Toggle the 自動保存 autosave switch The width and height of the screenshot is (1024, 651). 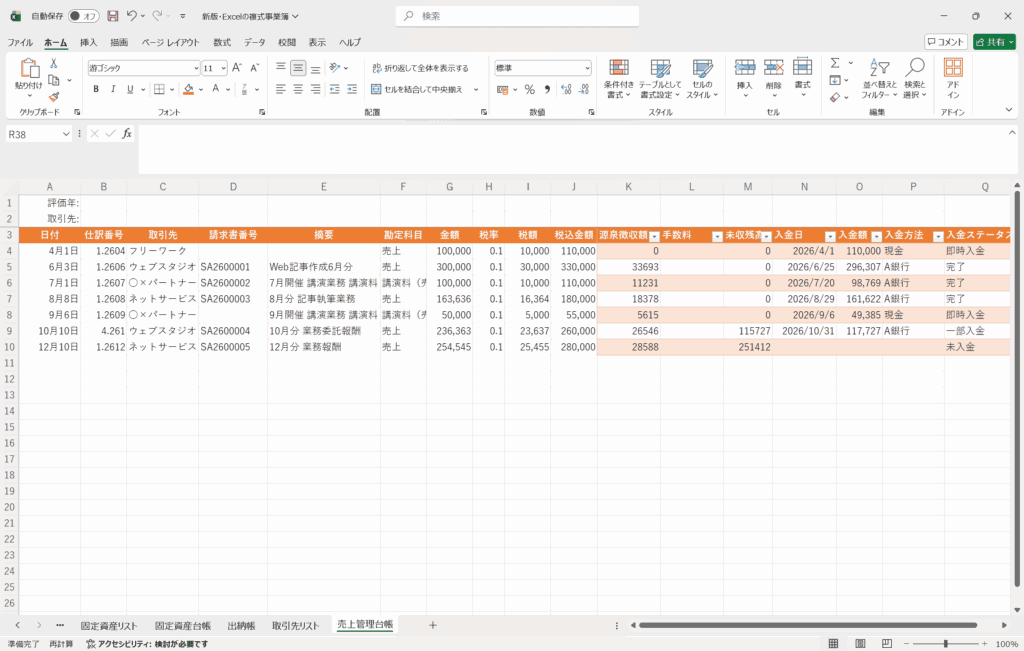(83, 16)
